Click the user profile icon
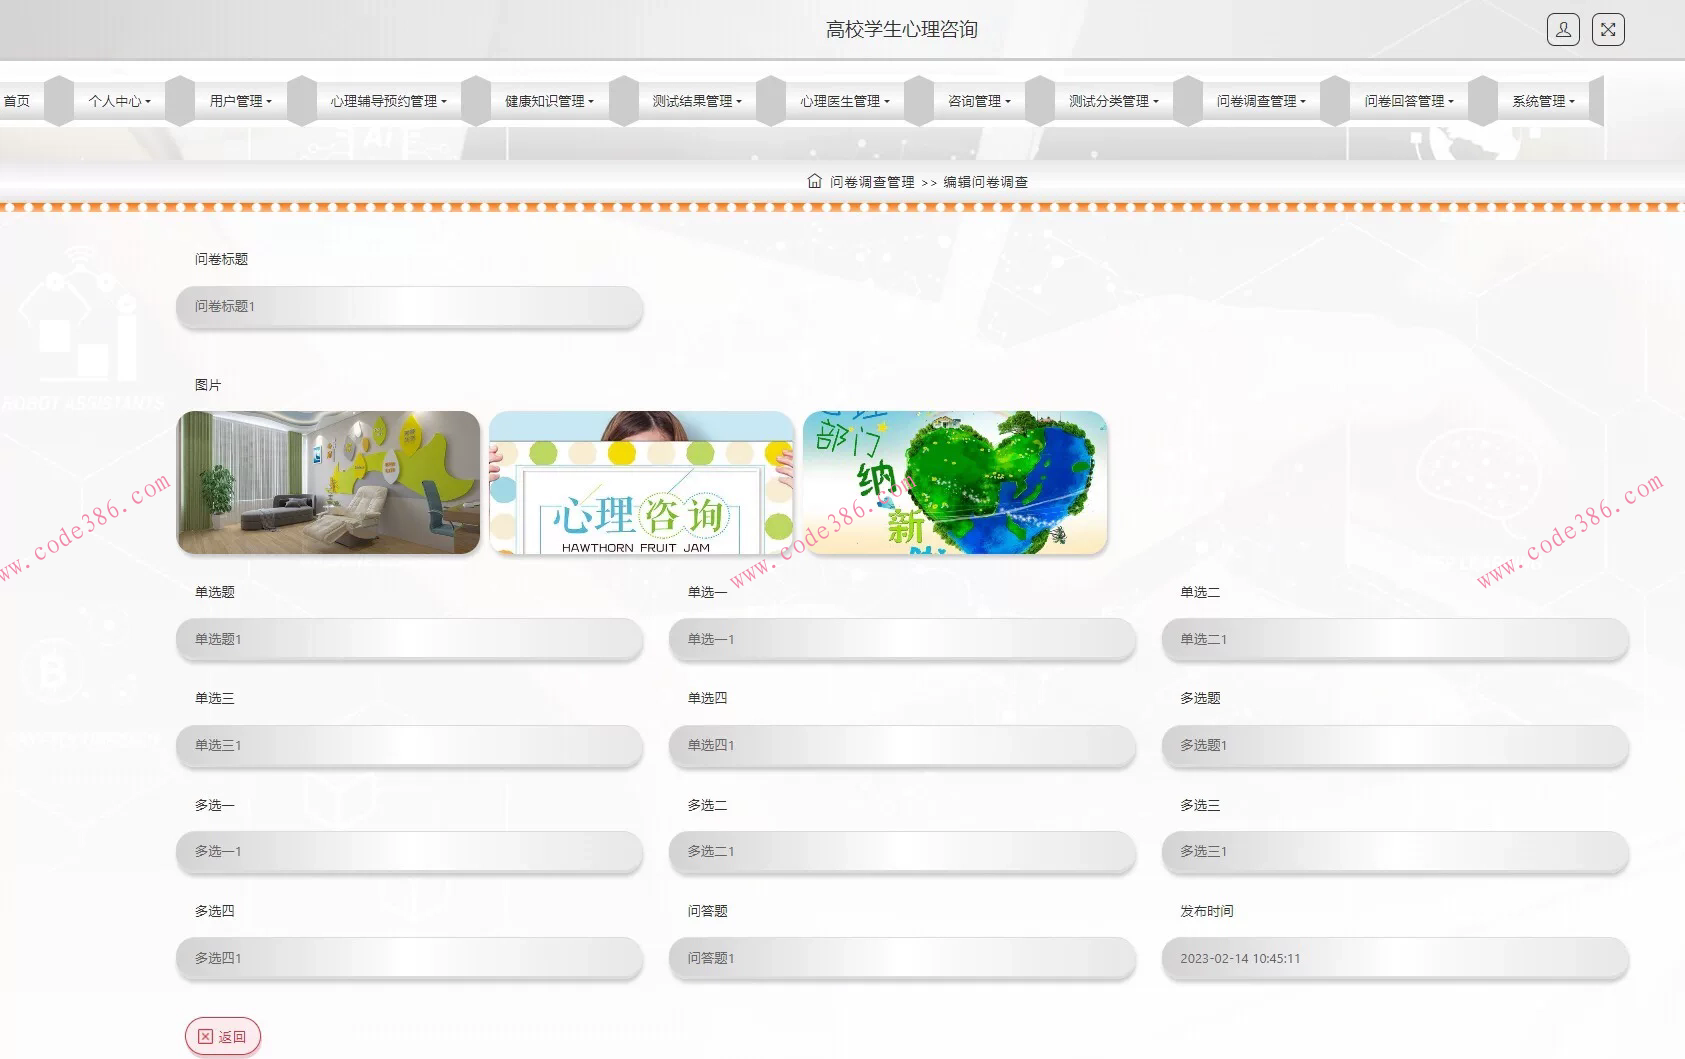This screenshot has height=1059, width=1685. coord(1563,30)
